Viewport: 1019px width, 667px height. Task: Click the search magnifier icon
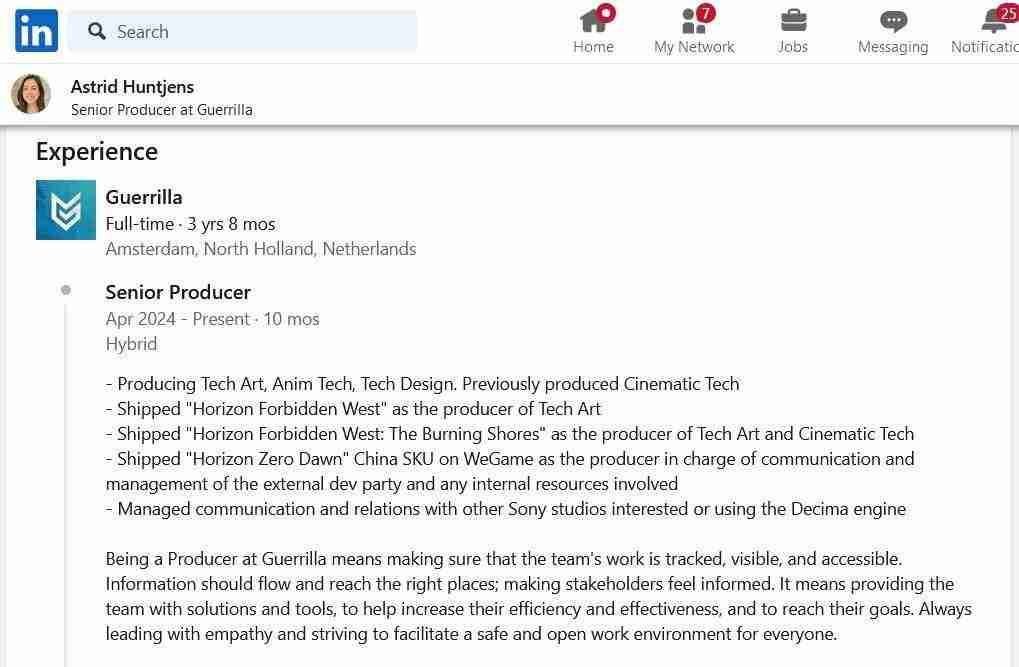[97, 32]
